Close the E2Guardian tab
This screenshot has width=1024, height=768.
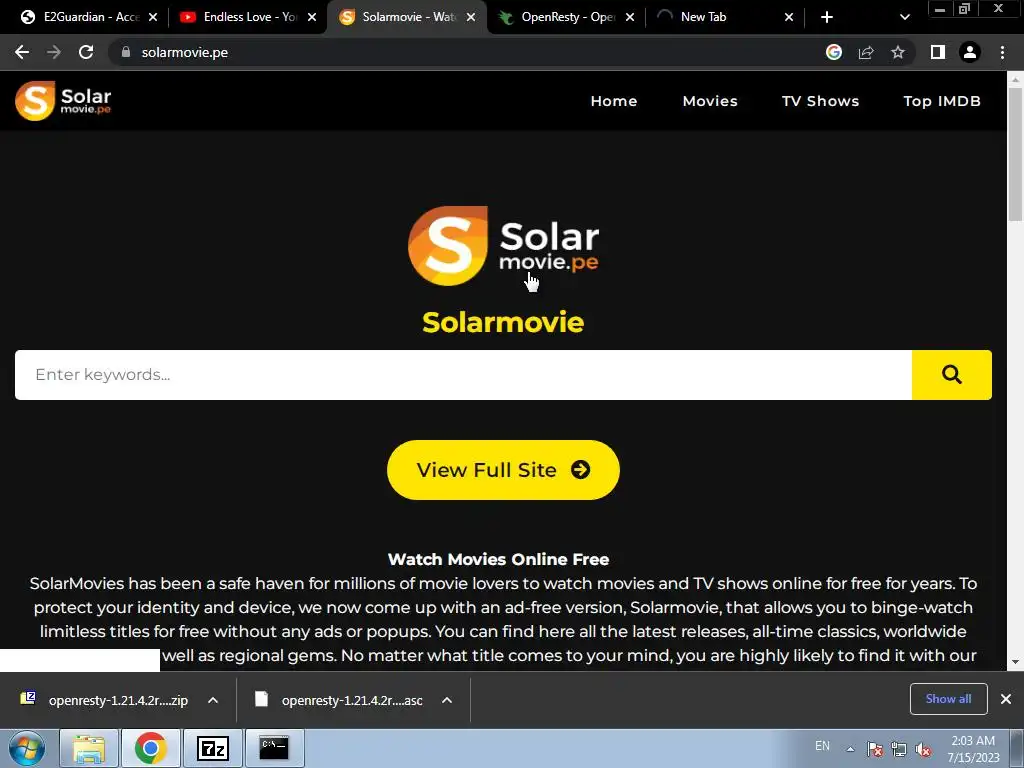tap(153, 17)
